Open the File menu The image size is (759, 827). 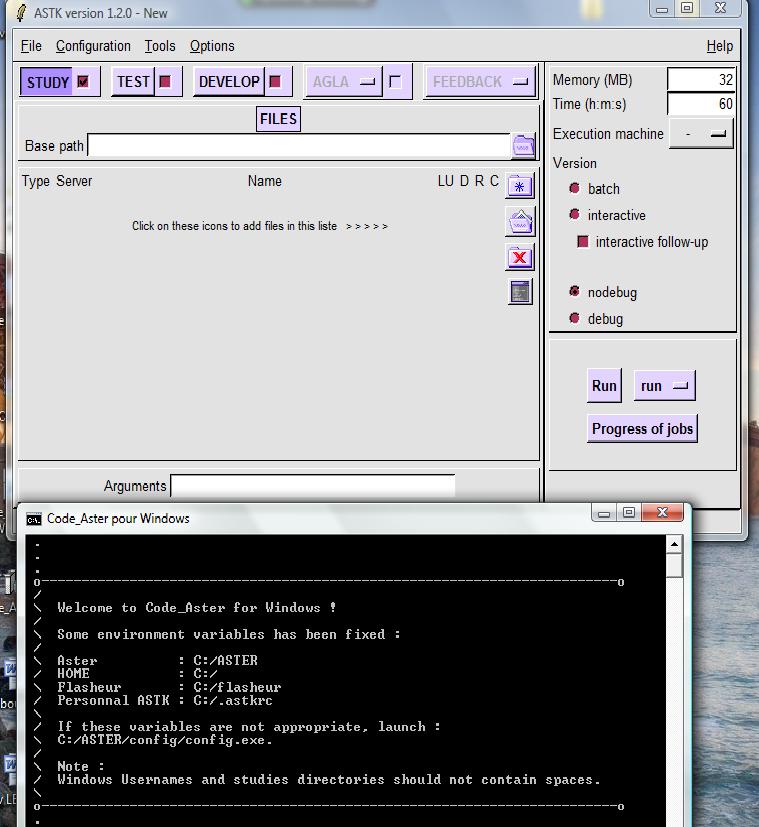(31, 46)
